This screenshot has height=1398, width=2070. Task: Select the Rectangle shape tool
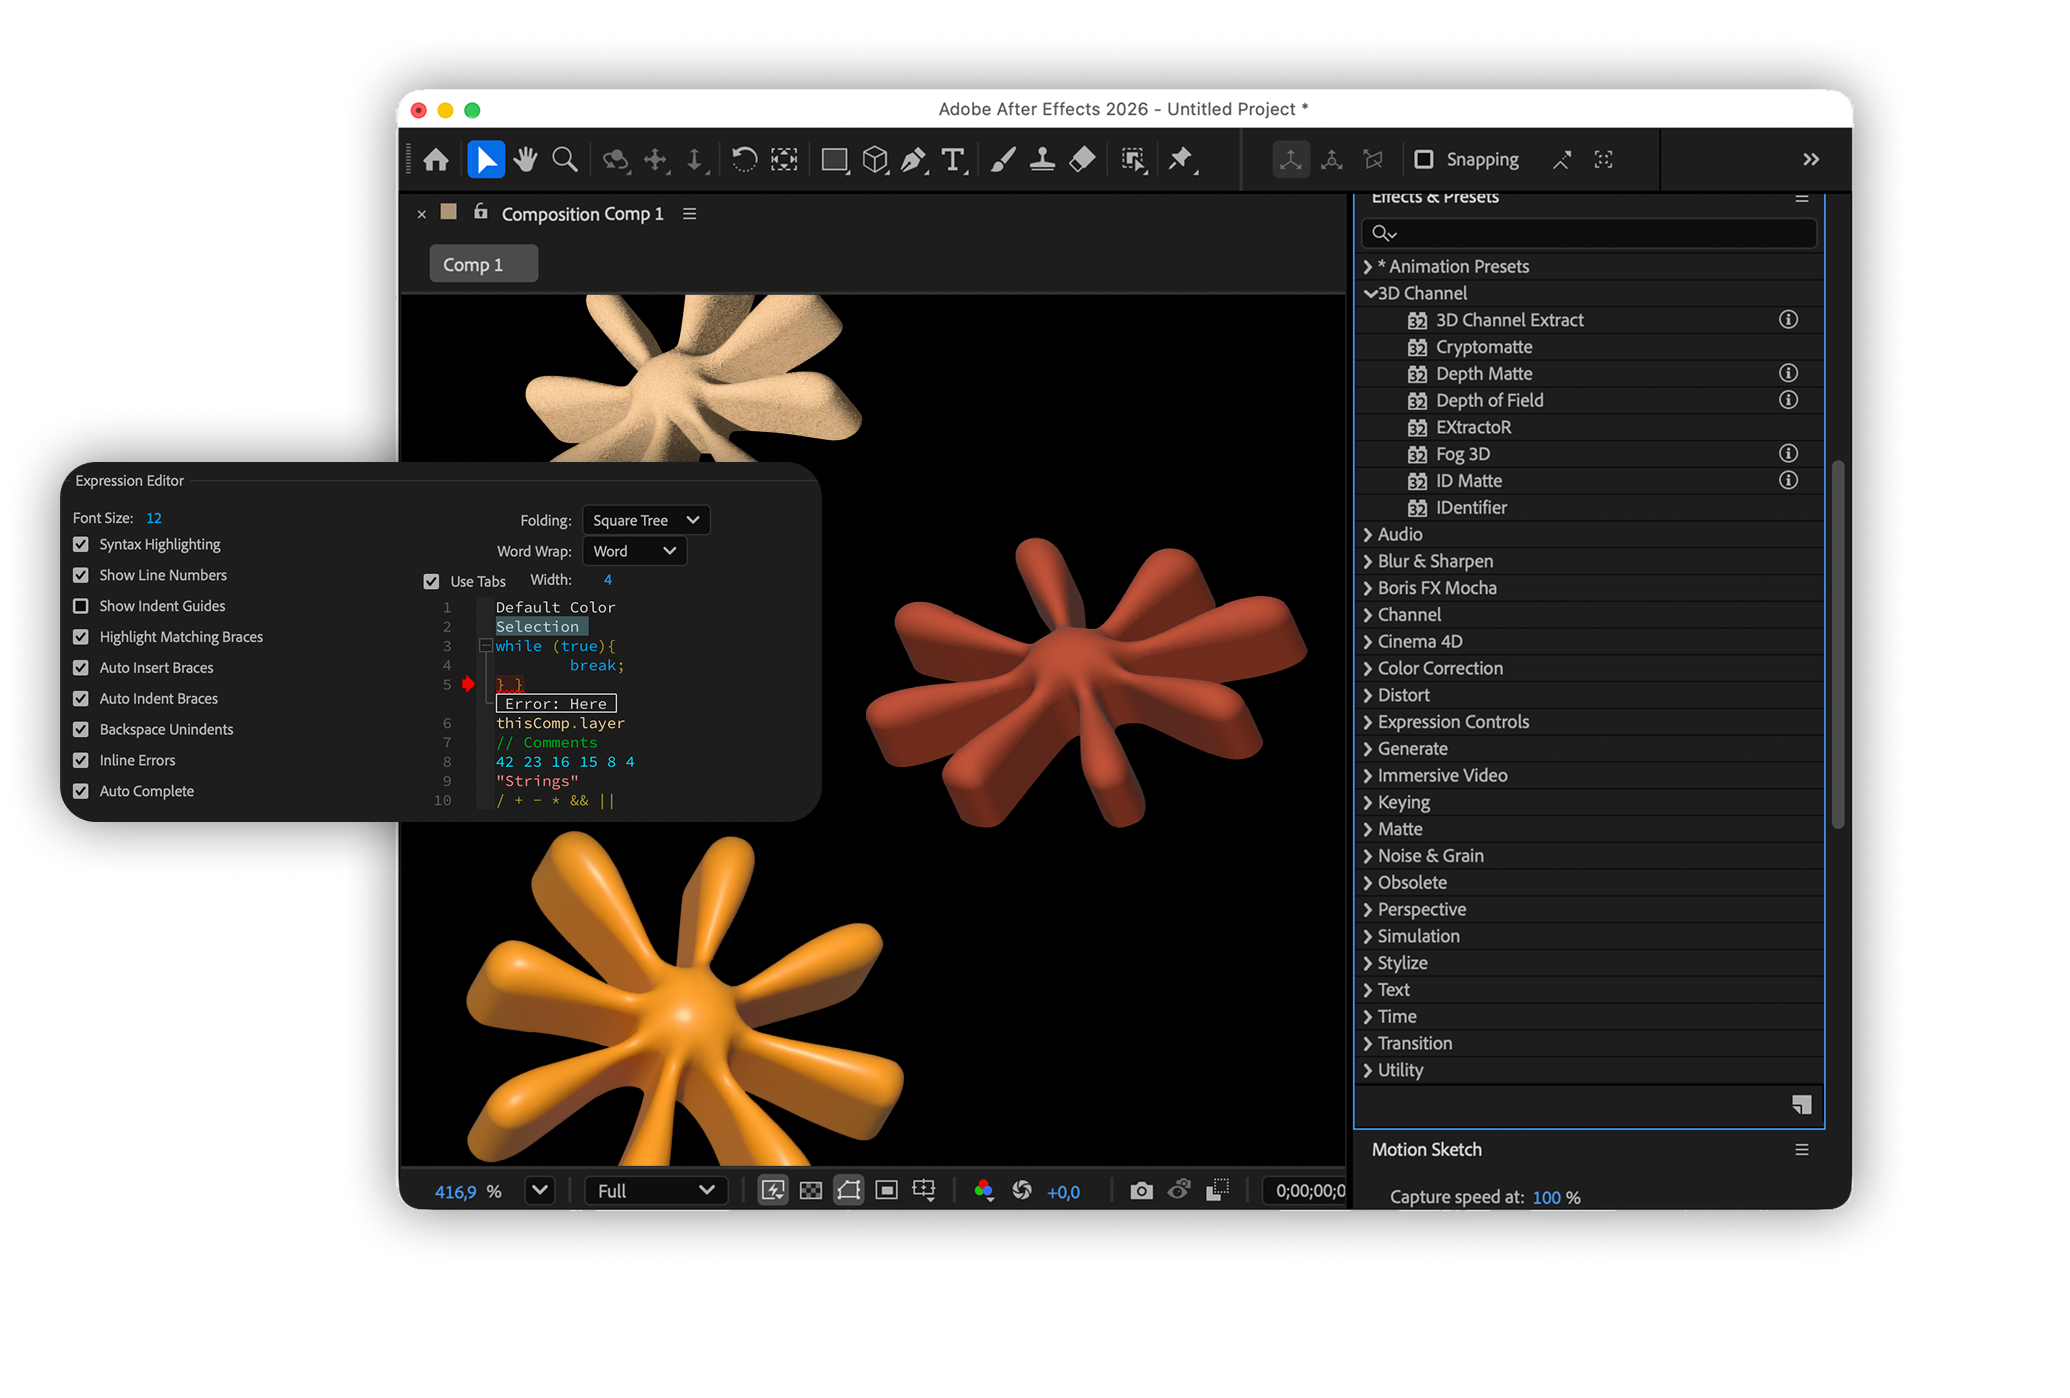coord(835,160)
